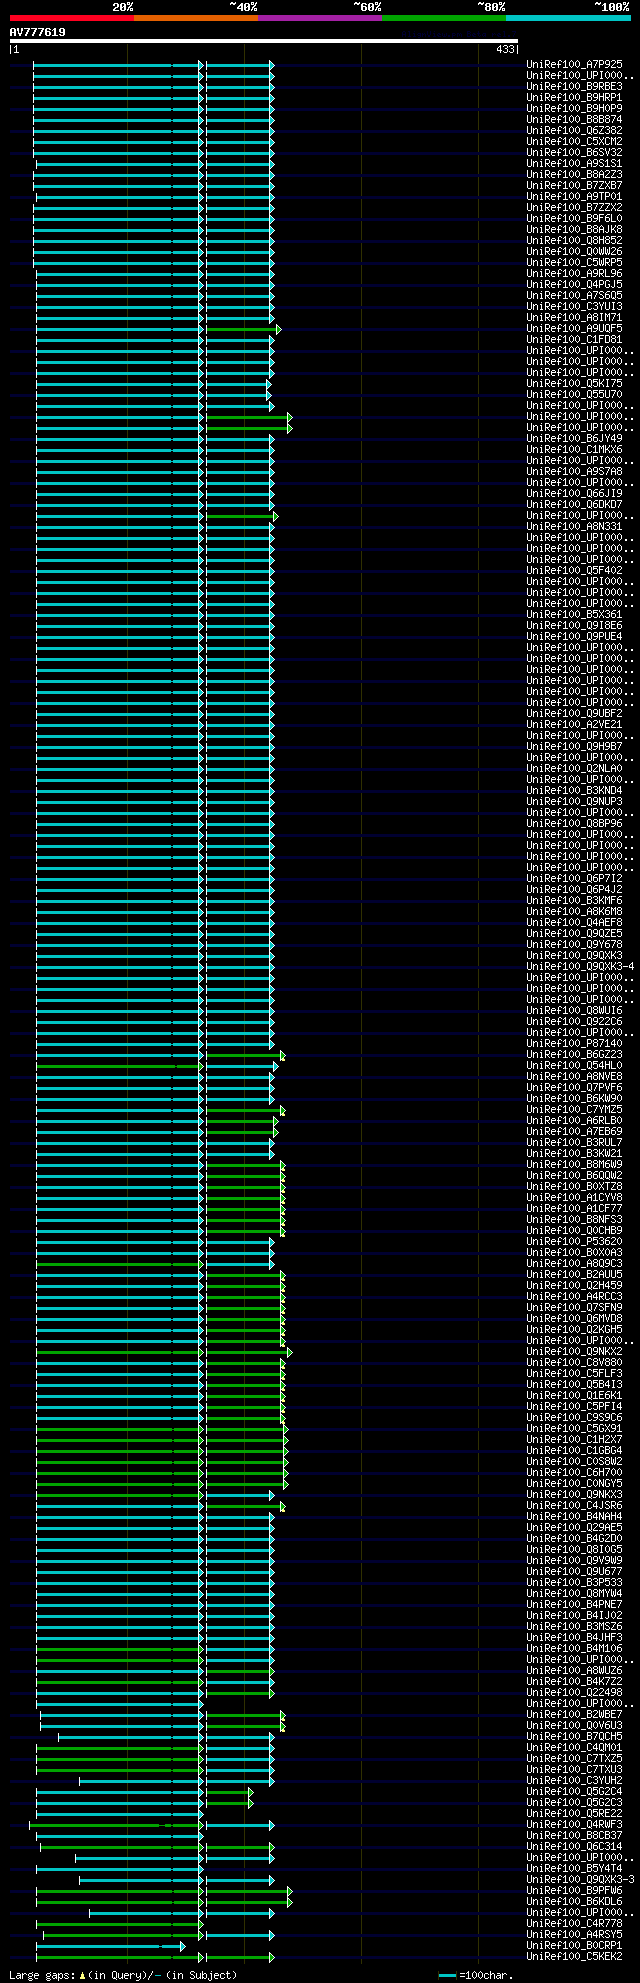Select UniRef100_Q22498 label
This screenshot has height=1983, width=640.
[x=574, y=1692]
